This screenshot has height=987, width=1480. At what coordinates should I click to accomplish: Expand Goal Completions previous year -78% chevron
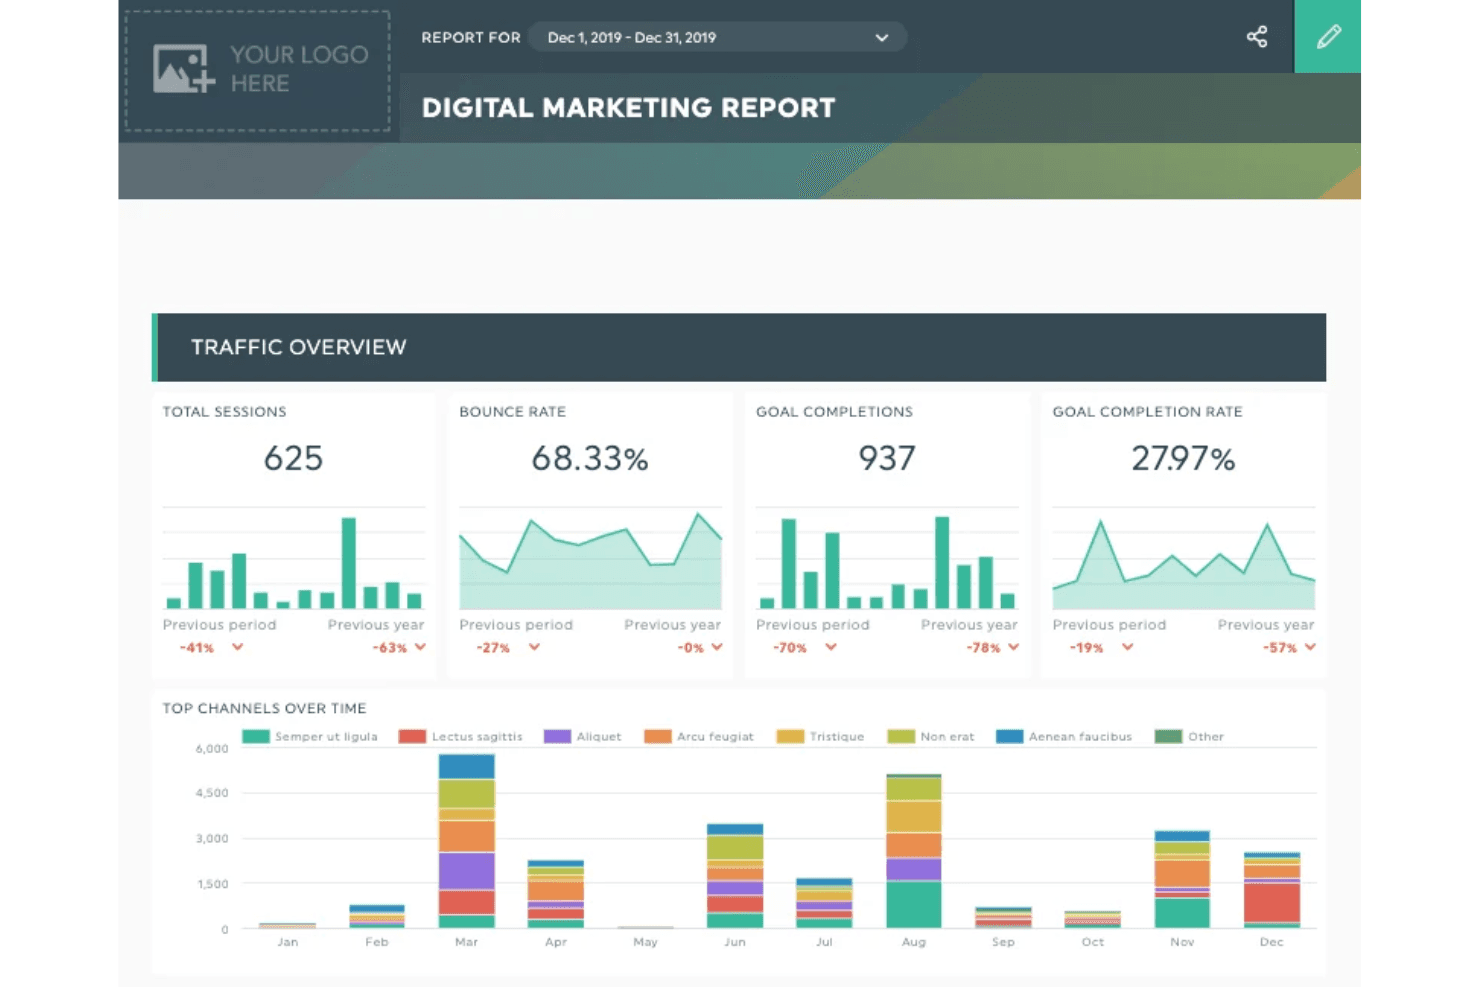coord(1013,647)
